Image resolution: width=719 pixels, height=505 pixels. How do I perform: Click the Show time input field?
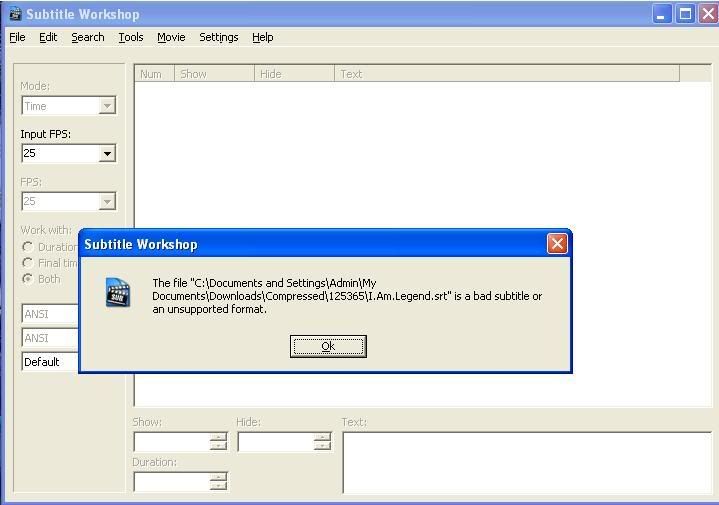tap(172, 442)
